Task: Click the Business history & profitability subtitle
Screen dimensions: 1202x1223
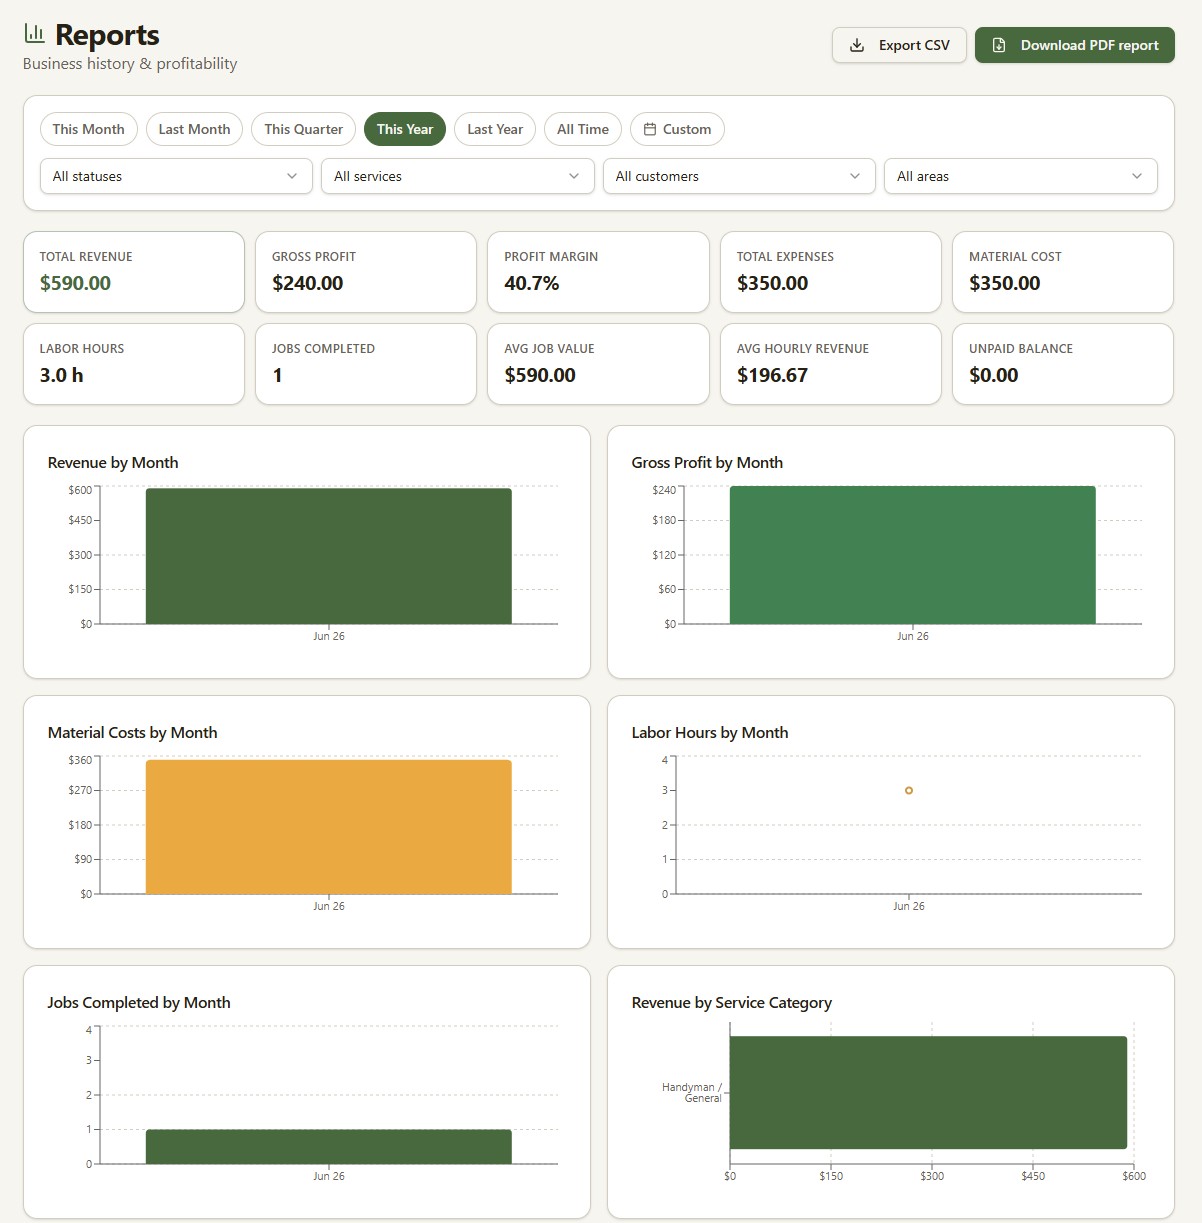Action: coord(130,63)
